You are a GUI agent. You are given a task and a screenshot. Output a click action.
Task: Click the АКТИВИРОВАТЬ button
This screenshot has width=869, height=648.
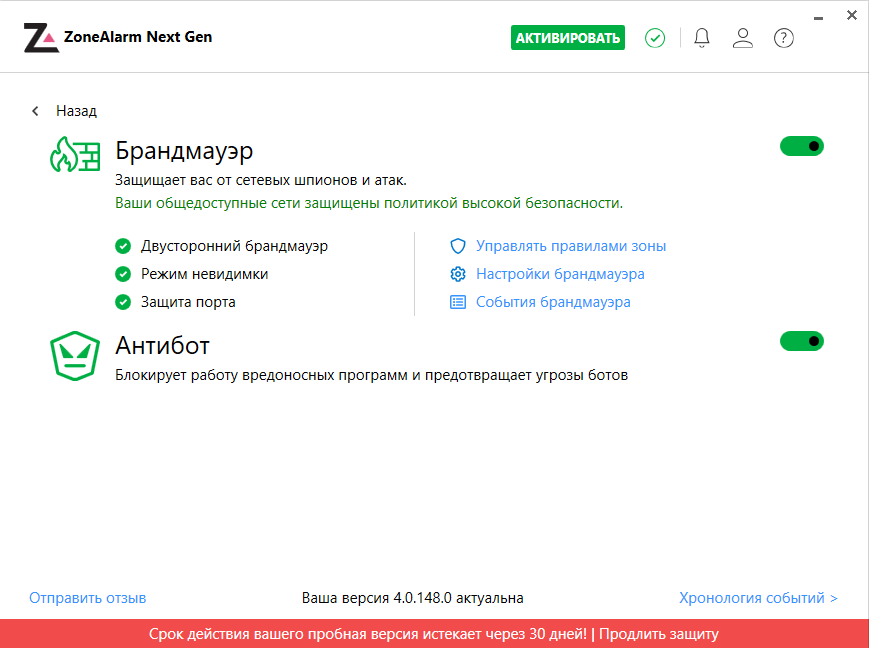[568, 38]
